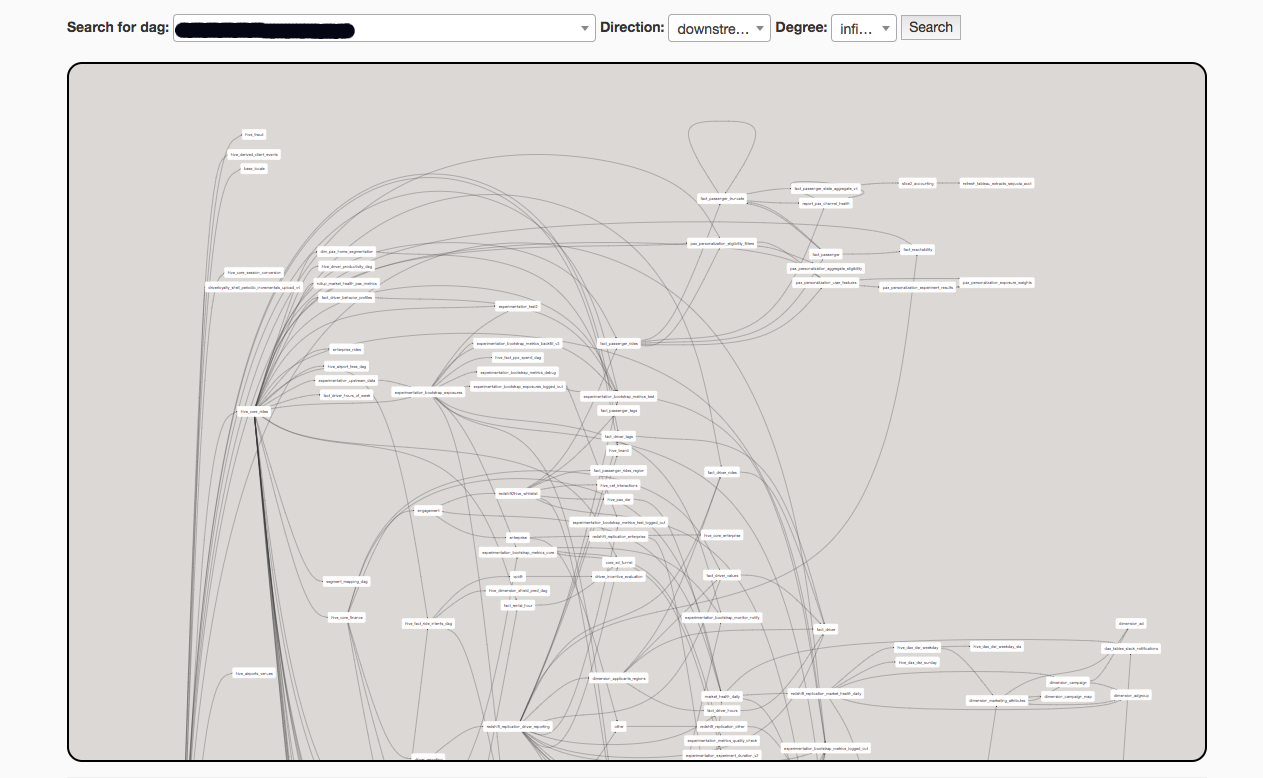Select the fact_driver_rides node
Viewport: 1263px width, 778px height.
click(x=722, y=472)
